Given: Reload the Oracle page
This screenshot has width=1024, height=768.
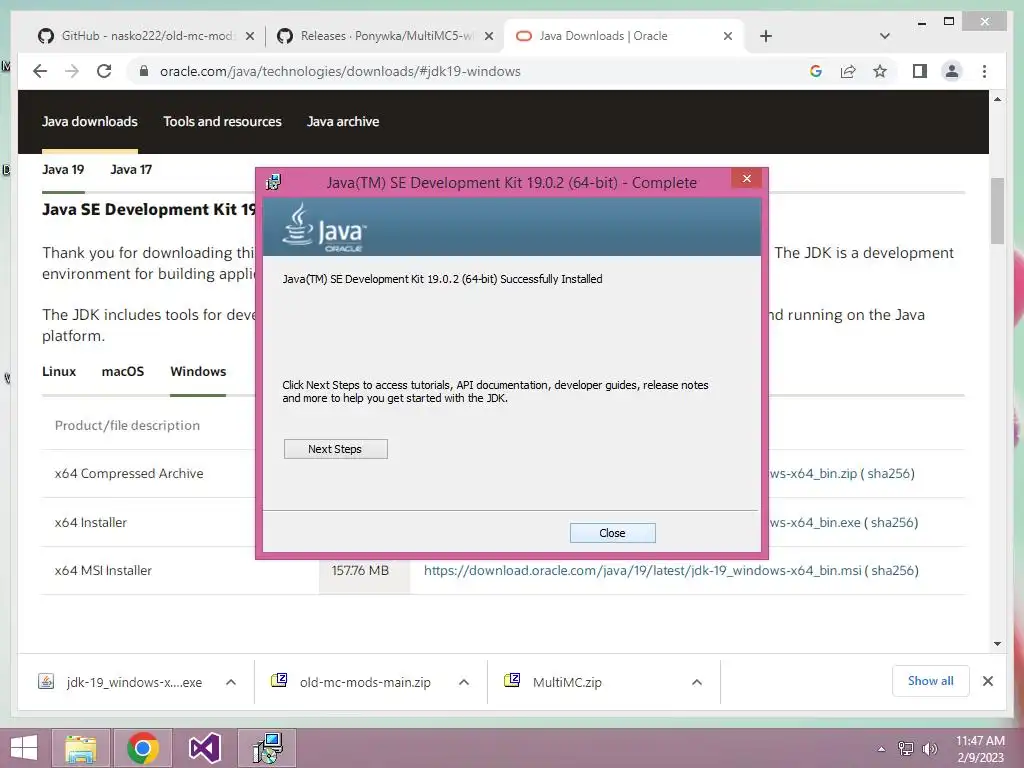Looking at the screenshot, I should pos(104,71).
